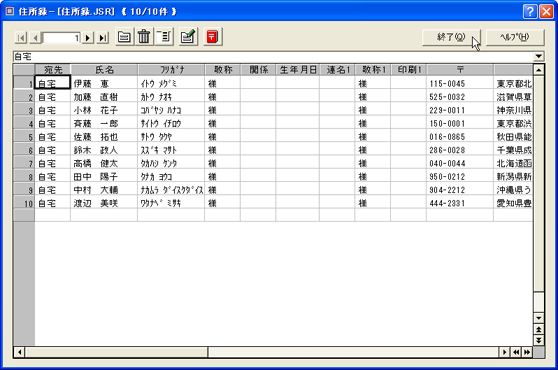This screenshot has height=370, width=558.
Task: Click the address cell 愛知県豊
Action: pyautogui.click(x=514, y=203)
